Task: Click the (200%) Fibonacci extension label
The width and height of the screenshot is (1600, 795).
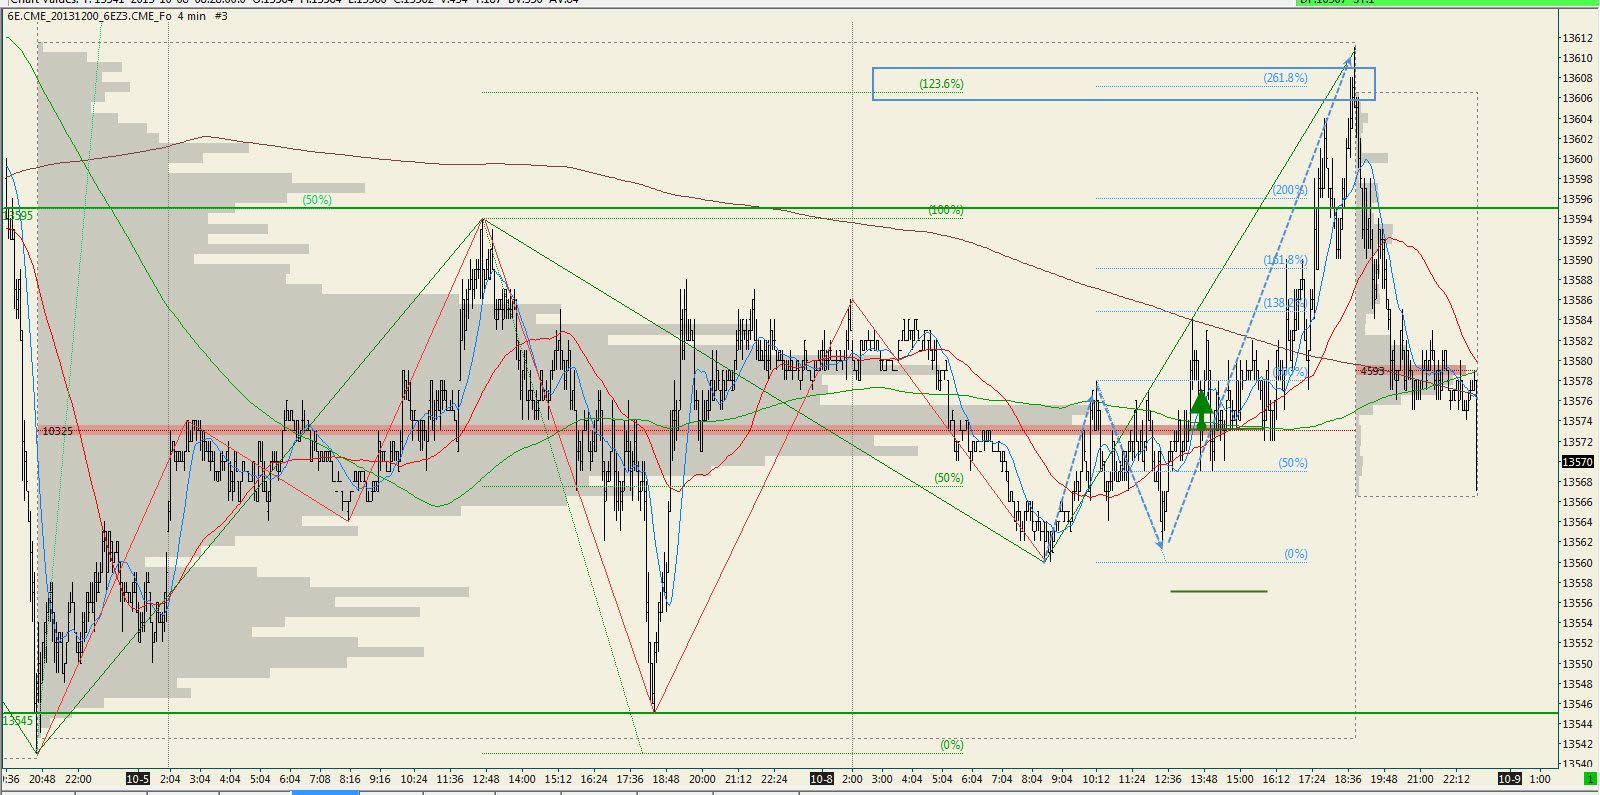Action: [x=1290, y=190]
